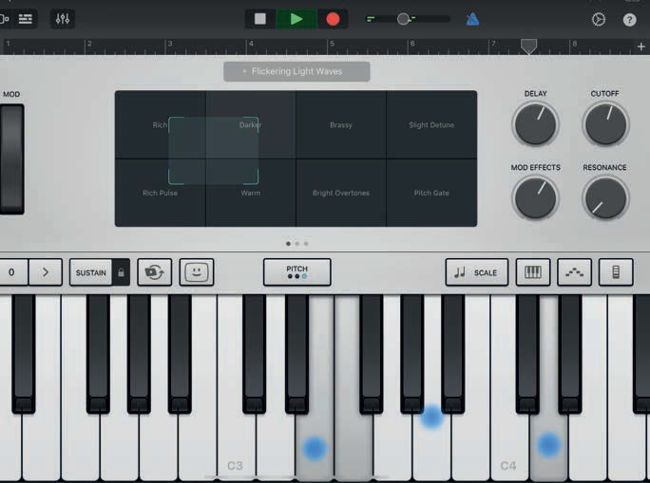Select the Warm pad cell

[251, 193]
